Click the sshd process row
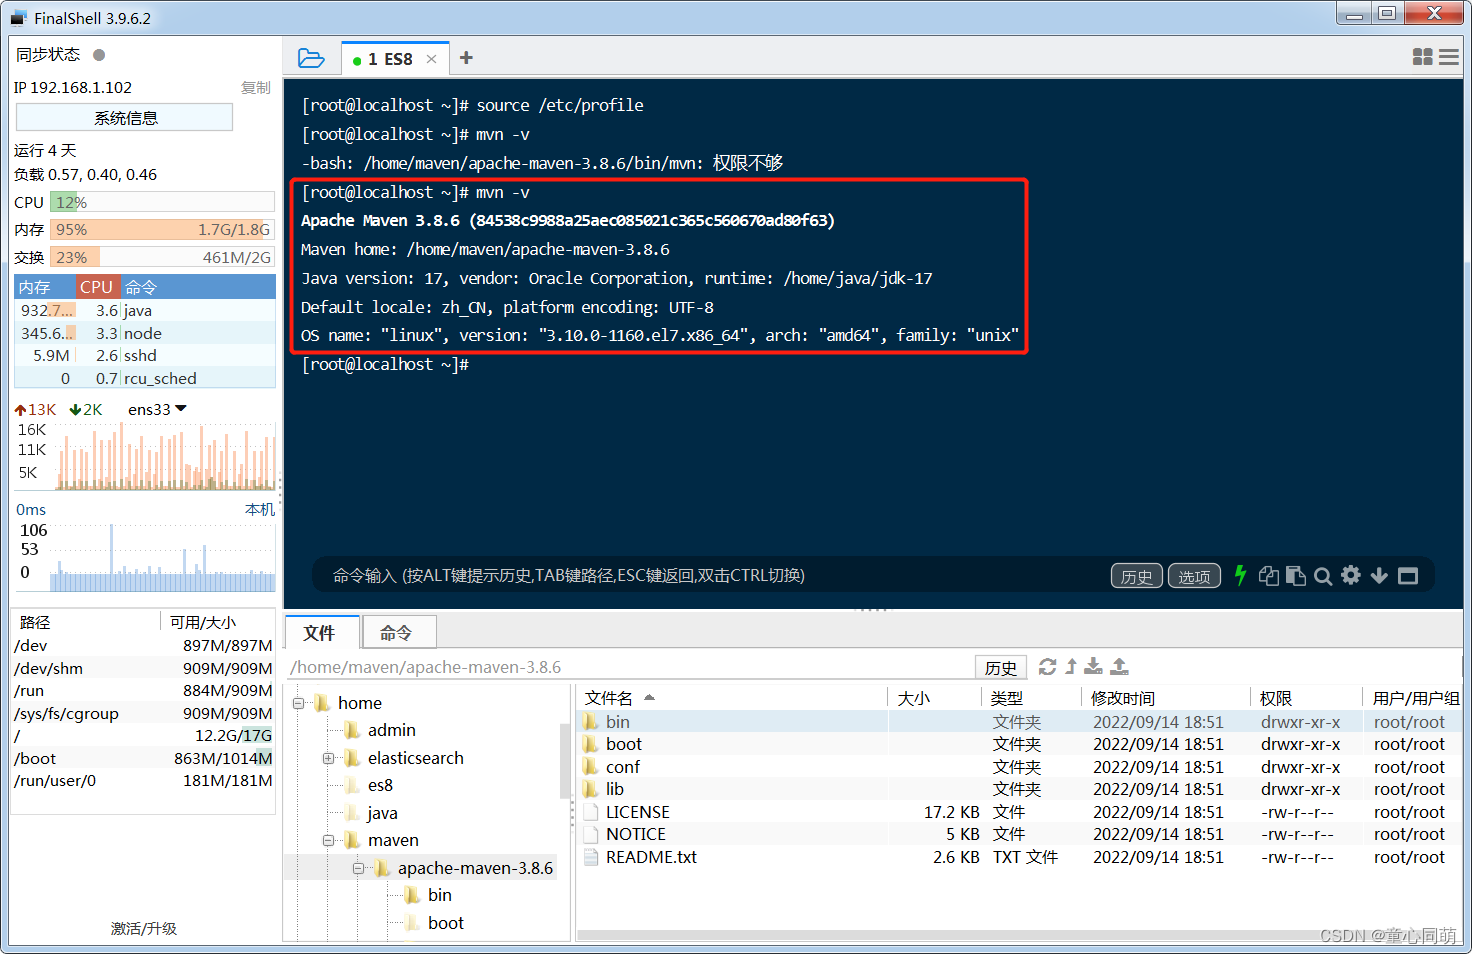This screenshot has height=954, width=1472. click(x=145, y=355)
